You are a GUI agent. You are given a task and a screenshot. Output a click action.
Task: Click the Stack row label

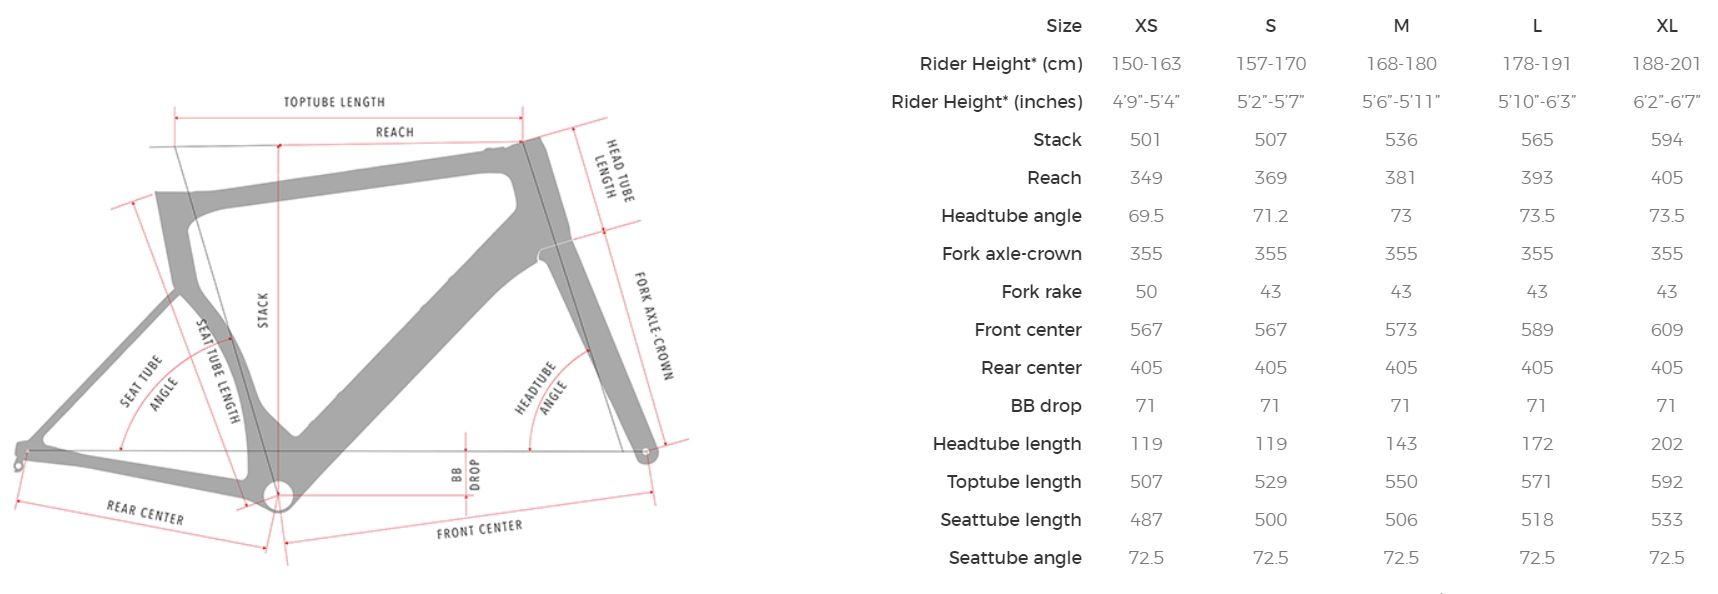(x=1057, y=140)
